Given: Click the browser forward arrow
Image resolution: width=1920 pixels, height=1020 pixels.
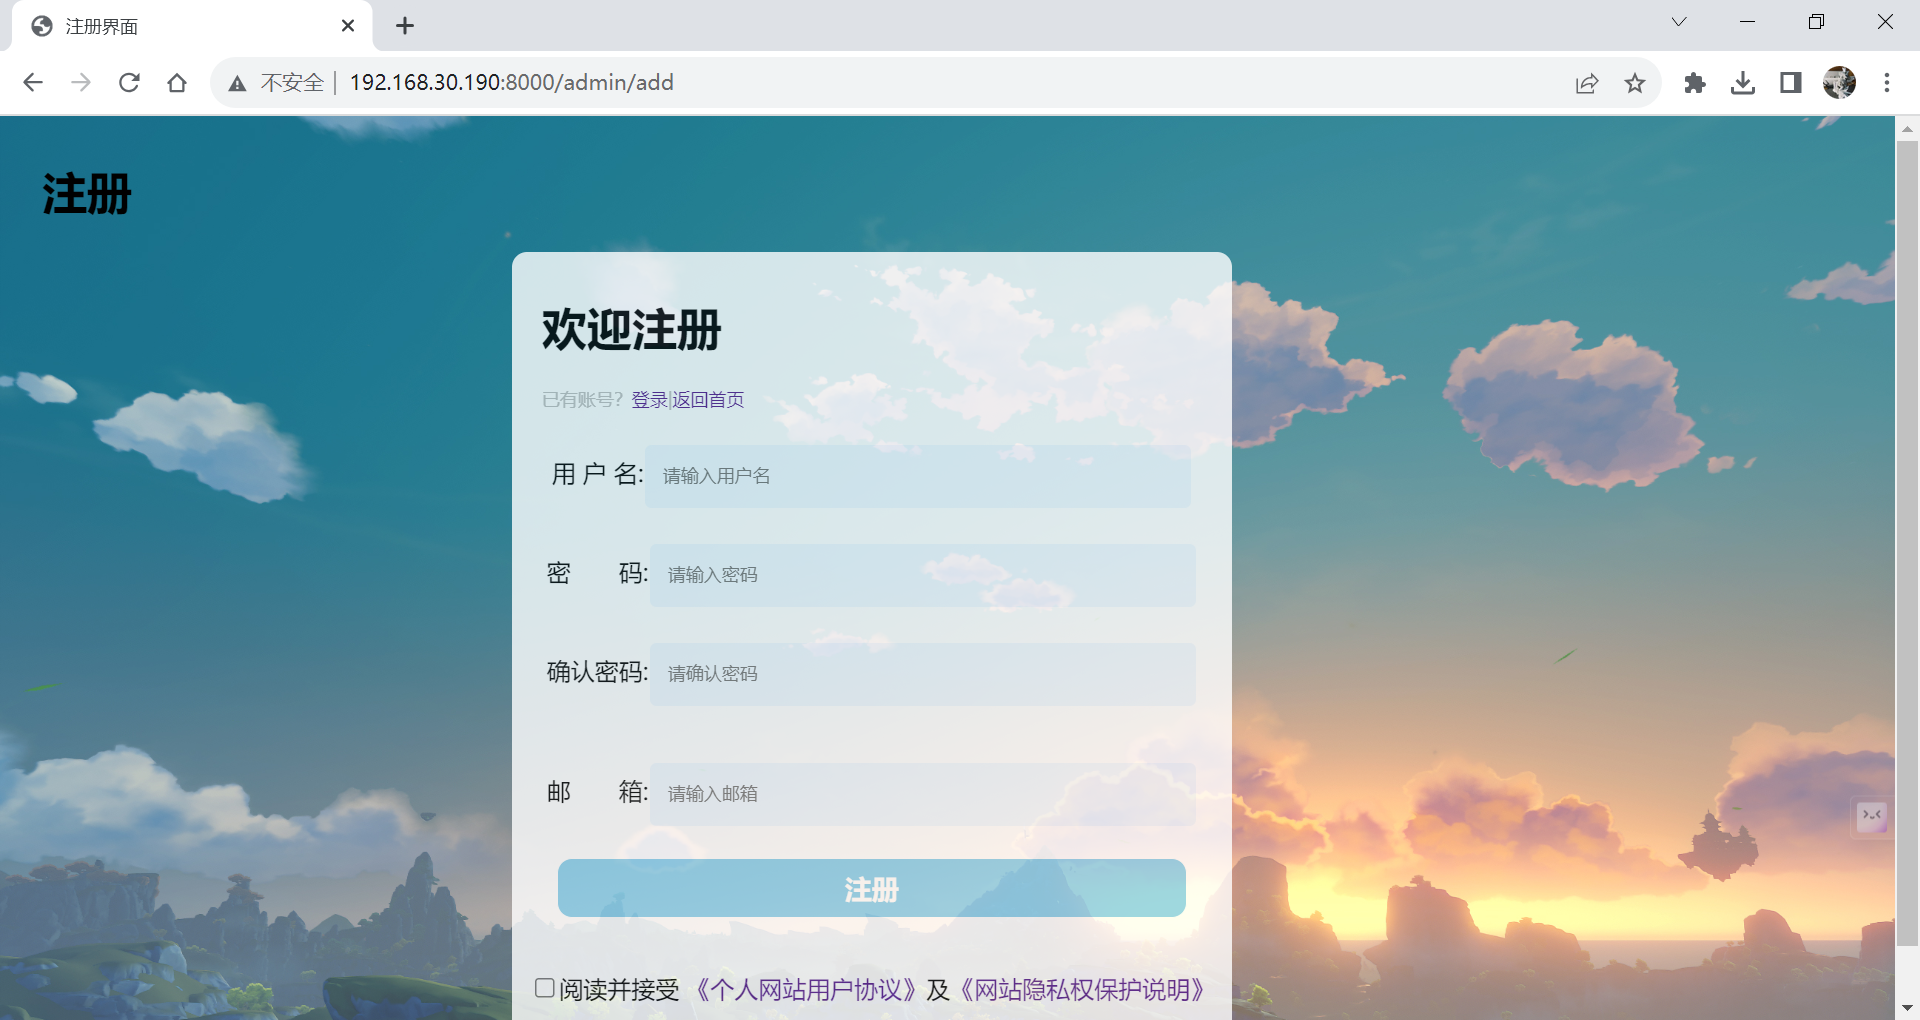Looking at the screenshot, I should (x=81, y=83).
